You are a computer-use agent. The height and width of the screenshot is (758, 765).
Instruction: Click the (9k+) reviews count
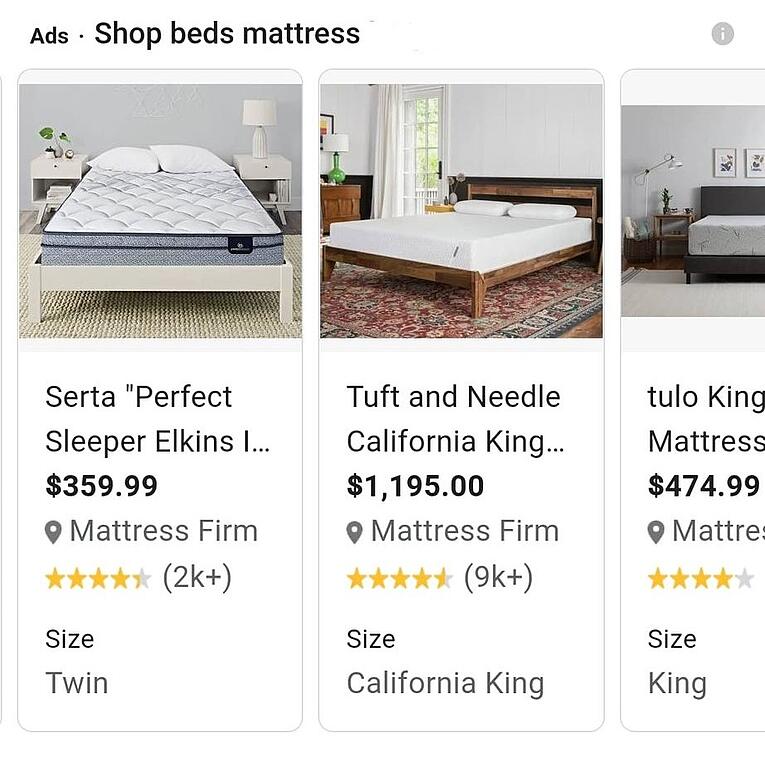point(498,578)
